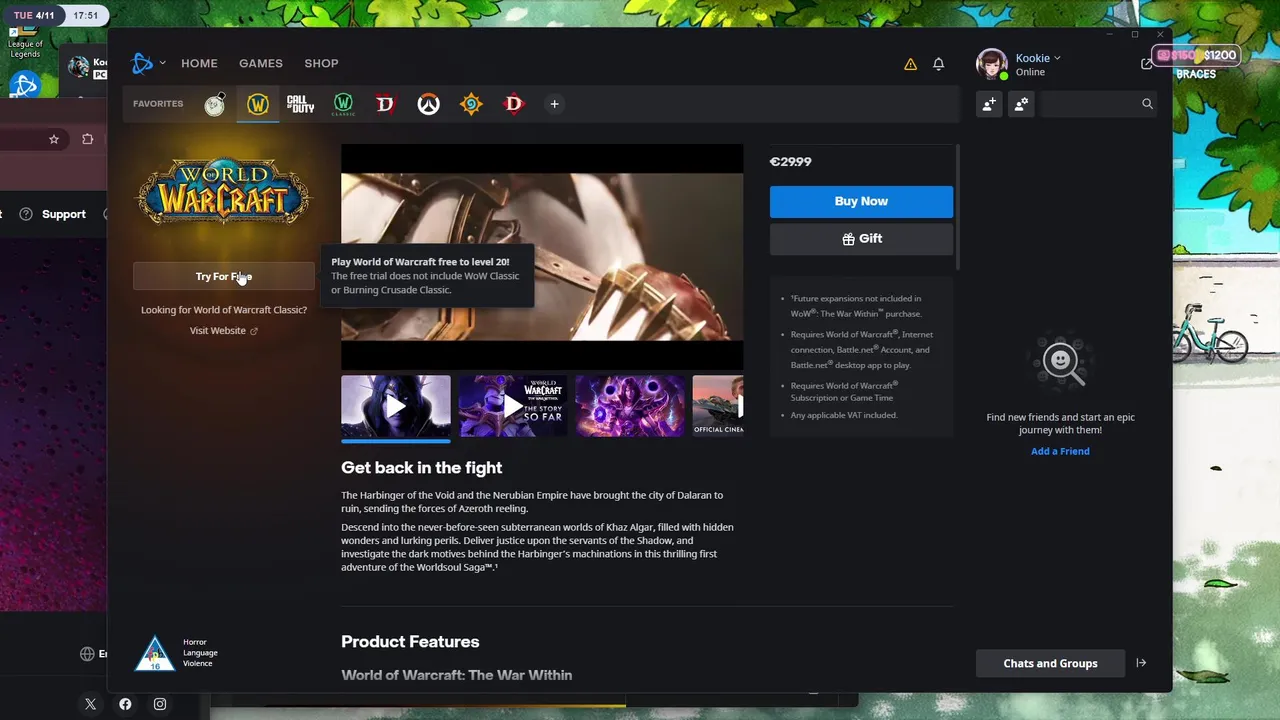Screen dimensions: 1280x720
Task: Open the GAMES tab
Action: pos(261,63)
